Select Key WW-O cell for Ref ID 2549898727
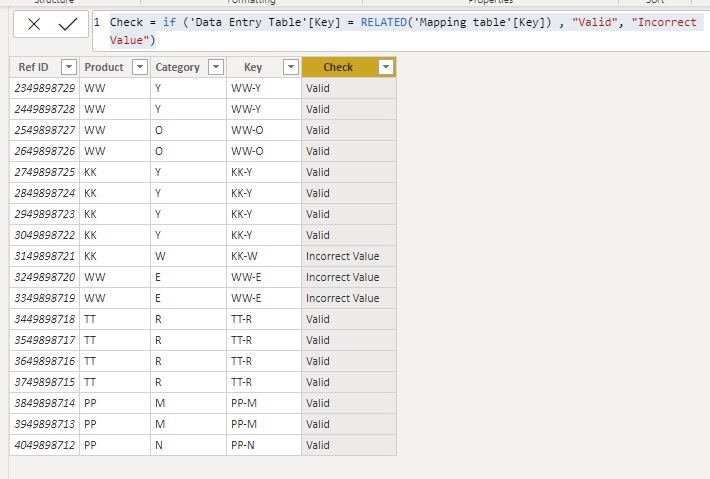 coord(264,130)
